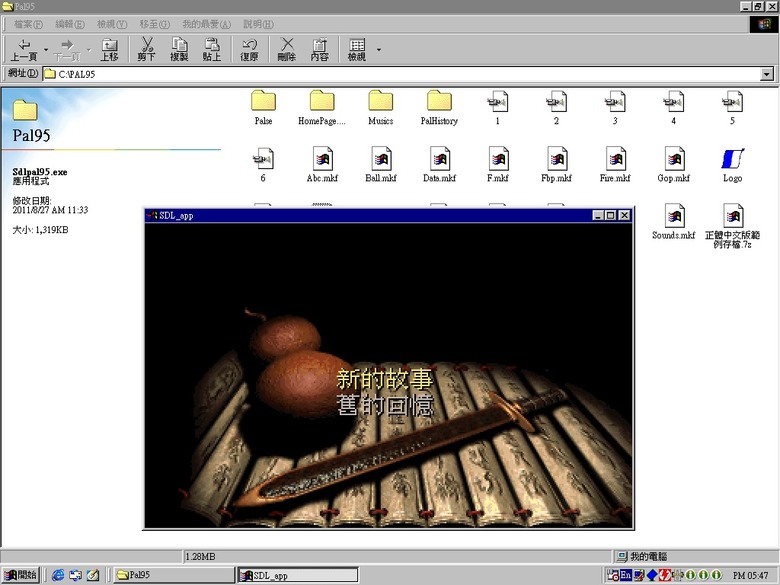The image size is (780, 585).
Task: Open the 移至(G) menu
Action: point(155,24)
